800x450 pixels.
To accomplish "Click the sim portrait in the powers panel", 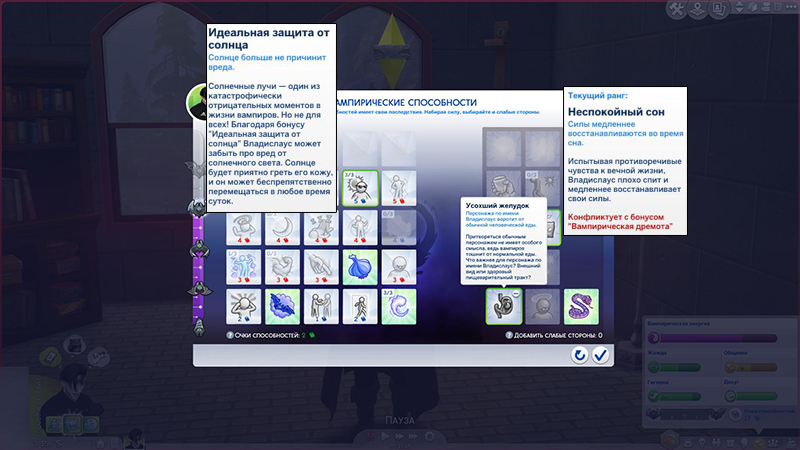I will tap(196, 102).
